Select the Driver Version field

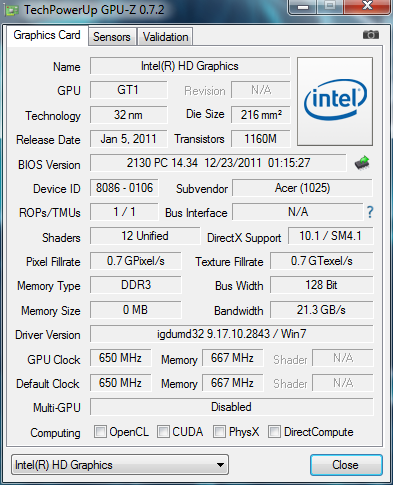coord(231,334)
